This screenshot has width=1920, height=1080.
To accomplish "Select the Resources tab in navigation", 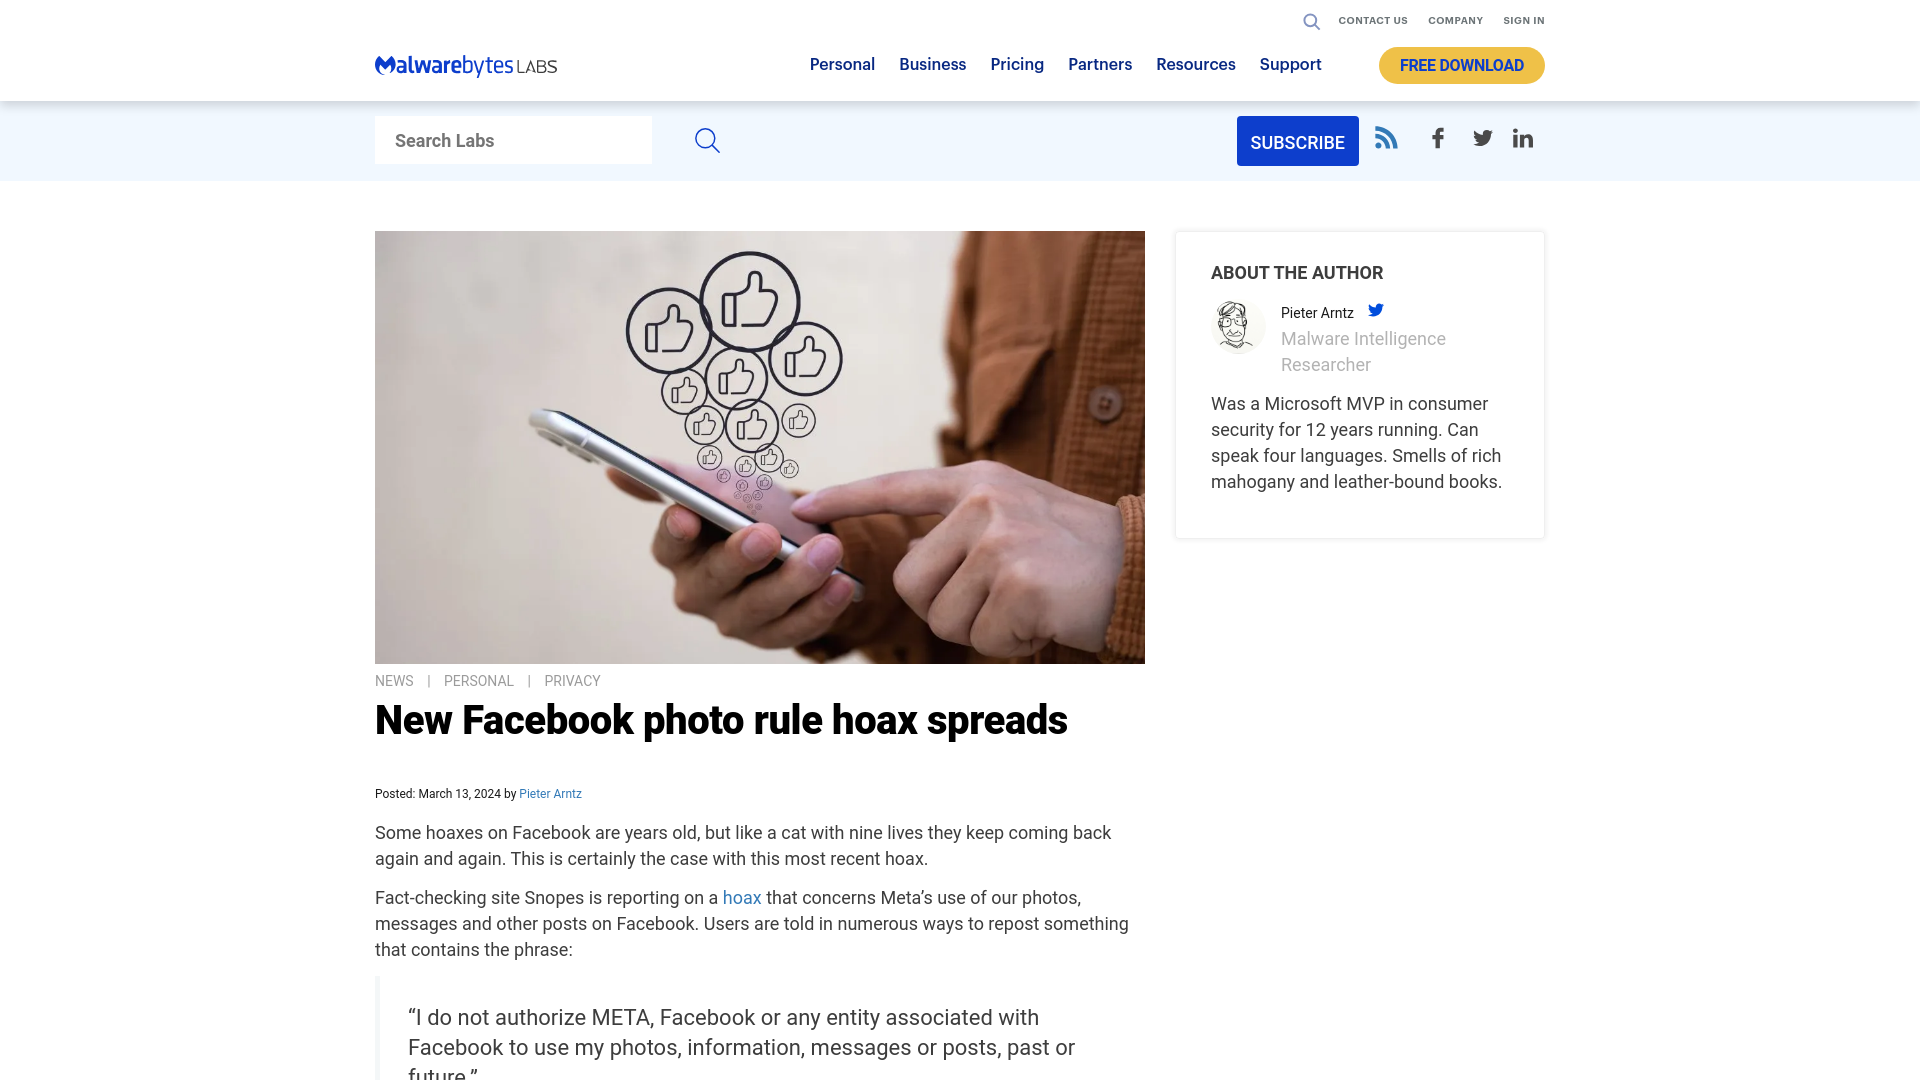I will pos(1195,63).
